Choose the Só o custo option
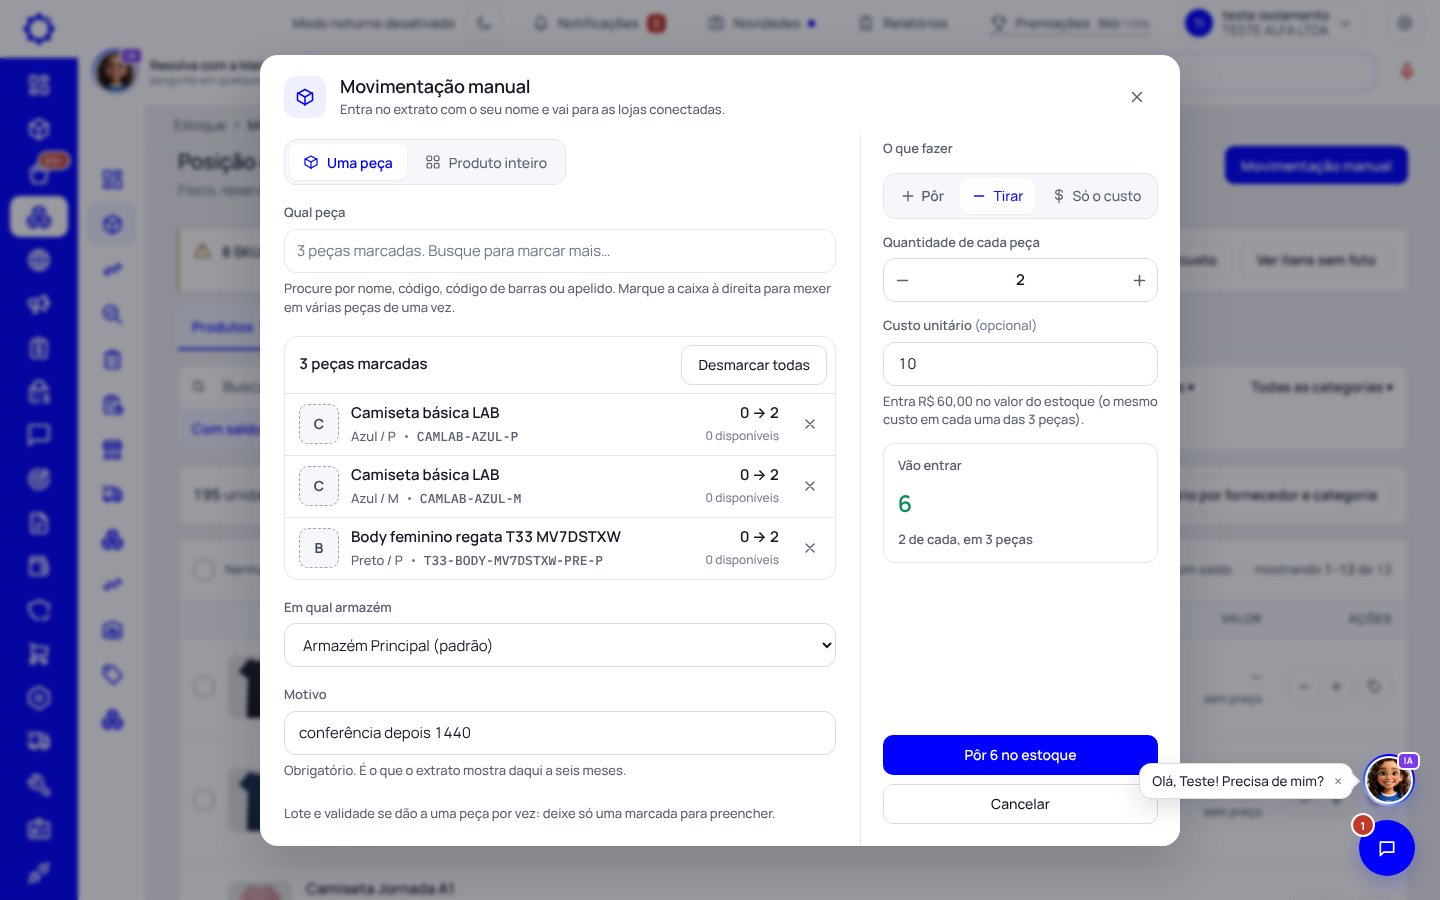The image size is (1440, 900). click(1097, 196)
